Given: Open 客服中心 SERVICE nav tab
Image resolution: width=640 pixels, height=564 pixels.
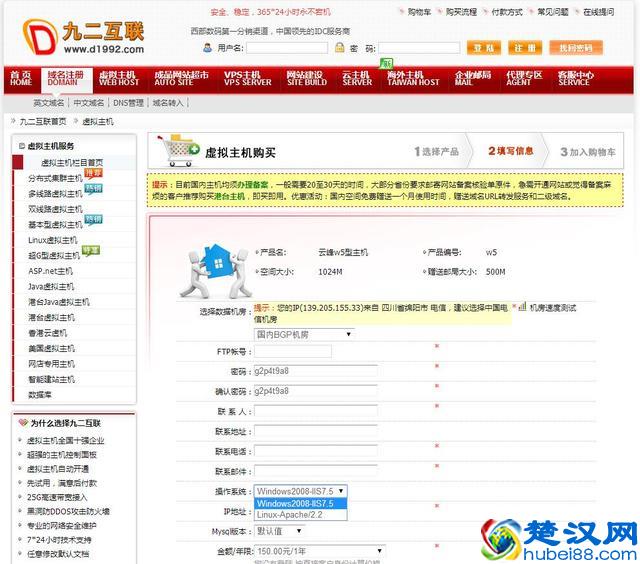Looking at the screenshot, I should 576,78.
